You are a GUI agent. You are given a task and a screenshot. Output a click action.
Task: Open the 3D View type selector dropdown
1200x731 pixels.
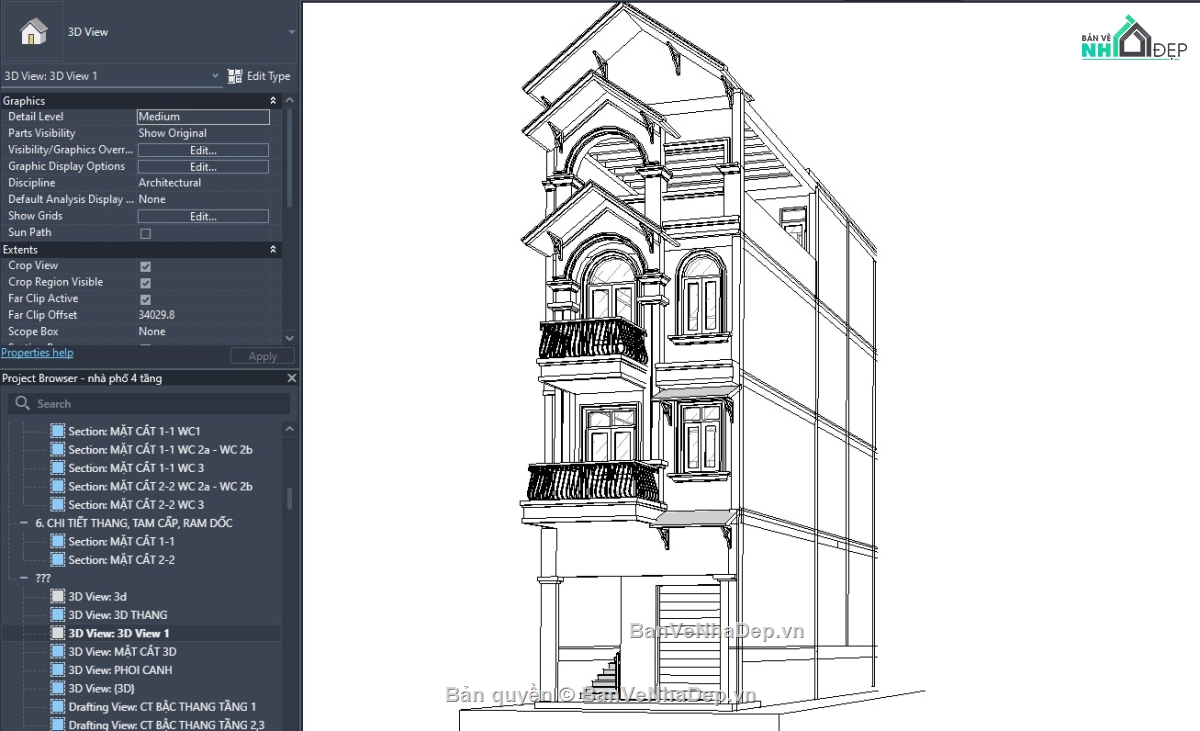(292, 32)
